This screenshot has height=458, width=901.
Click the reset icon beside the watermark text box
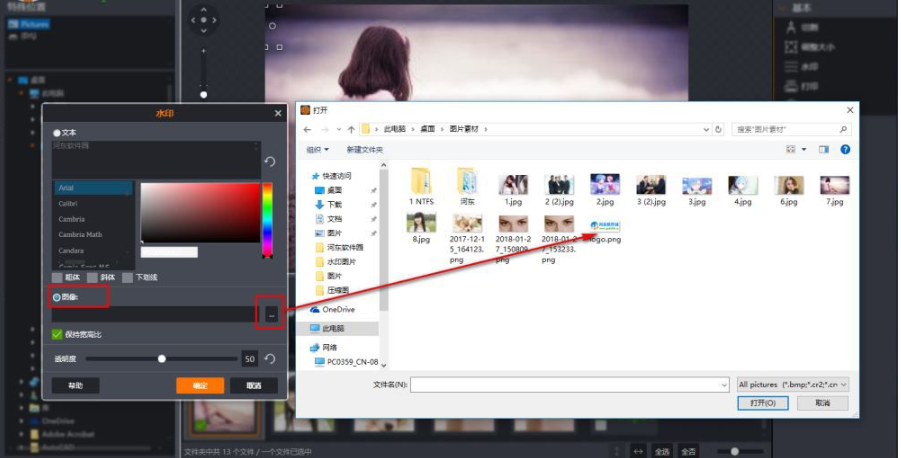pos(269,161)
